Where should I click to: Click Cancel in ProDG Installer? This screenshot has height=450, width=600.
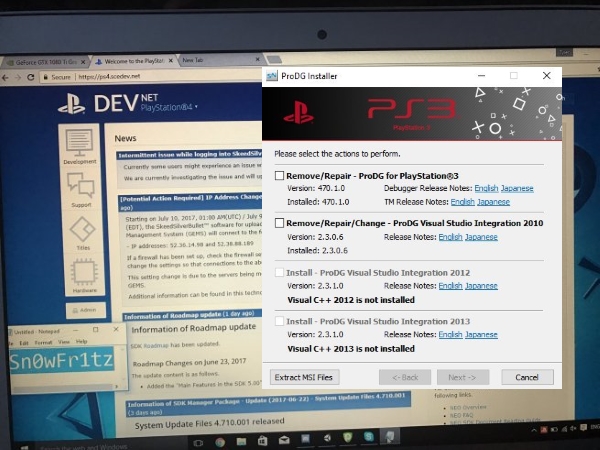coord(527,377)
